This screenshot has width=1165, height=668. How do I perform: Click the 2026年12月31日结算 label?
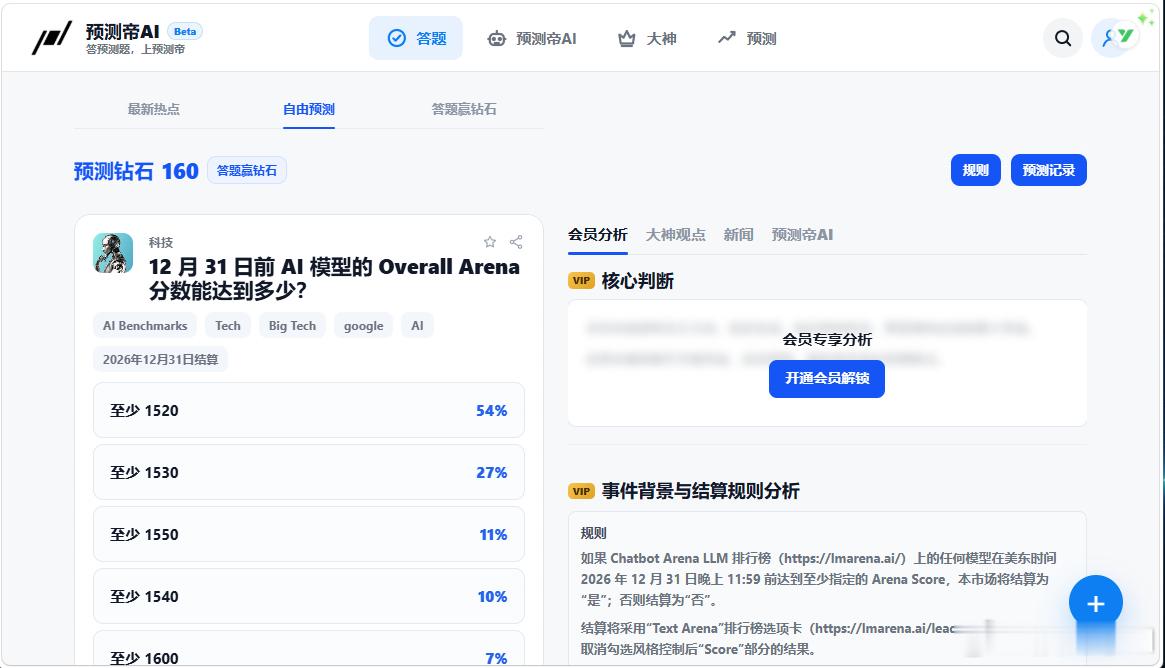pyautogui.click(x=160, y=360)
